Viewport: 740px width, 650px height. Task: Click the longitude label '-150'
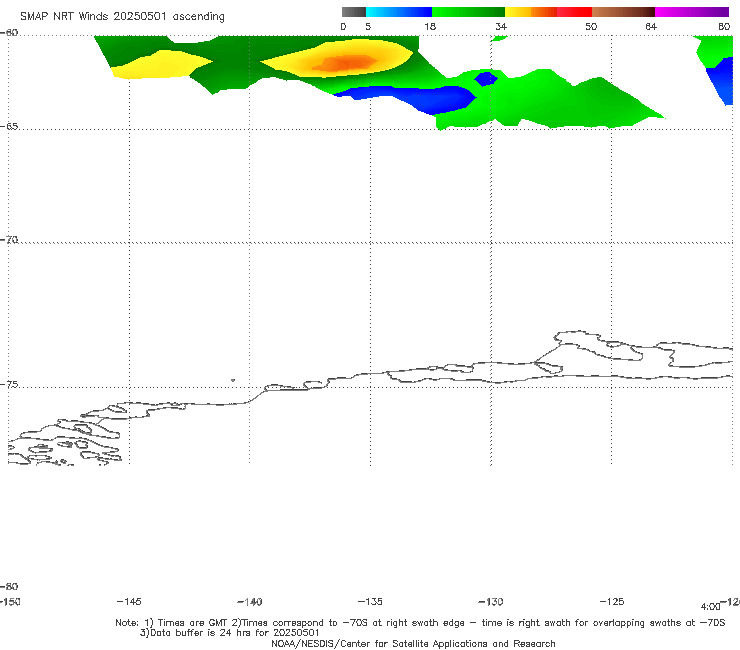click(10, 602)
